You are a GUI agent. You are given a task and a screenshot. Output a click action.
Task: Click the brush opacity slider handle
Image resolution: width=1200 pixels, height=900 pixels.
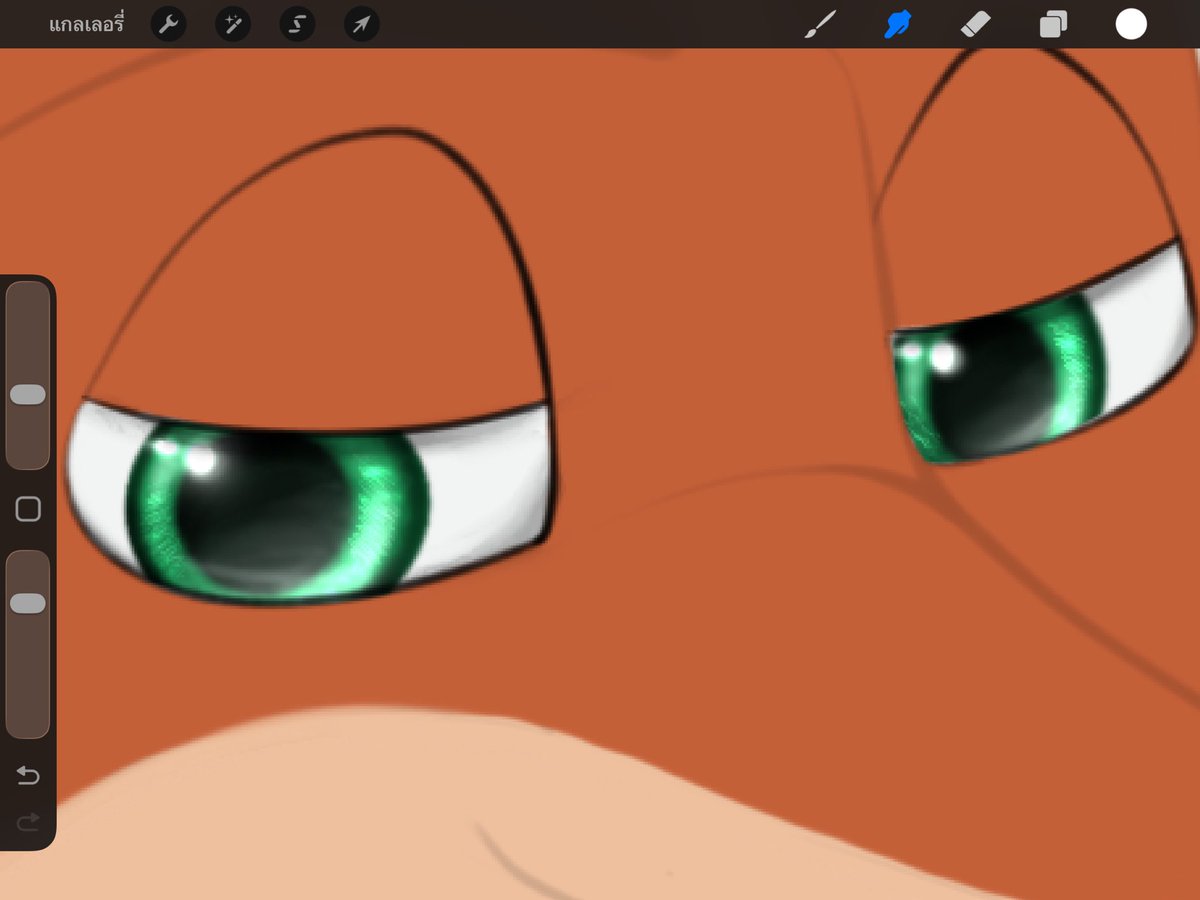click(28, 603)
